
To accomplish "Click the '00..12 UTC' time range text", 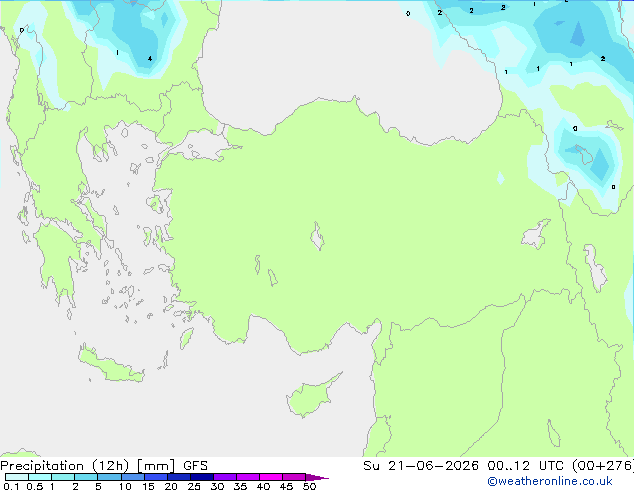I will coord(525,466).
